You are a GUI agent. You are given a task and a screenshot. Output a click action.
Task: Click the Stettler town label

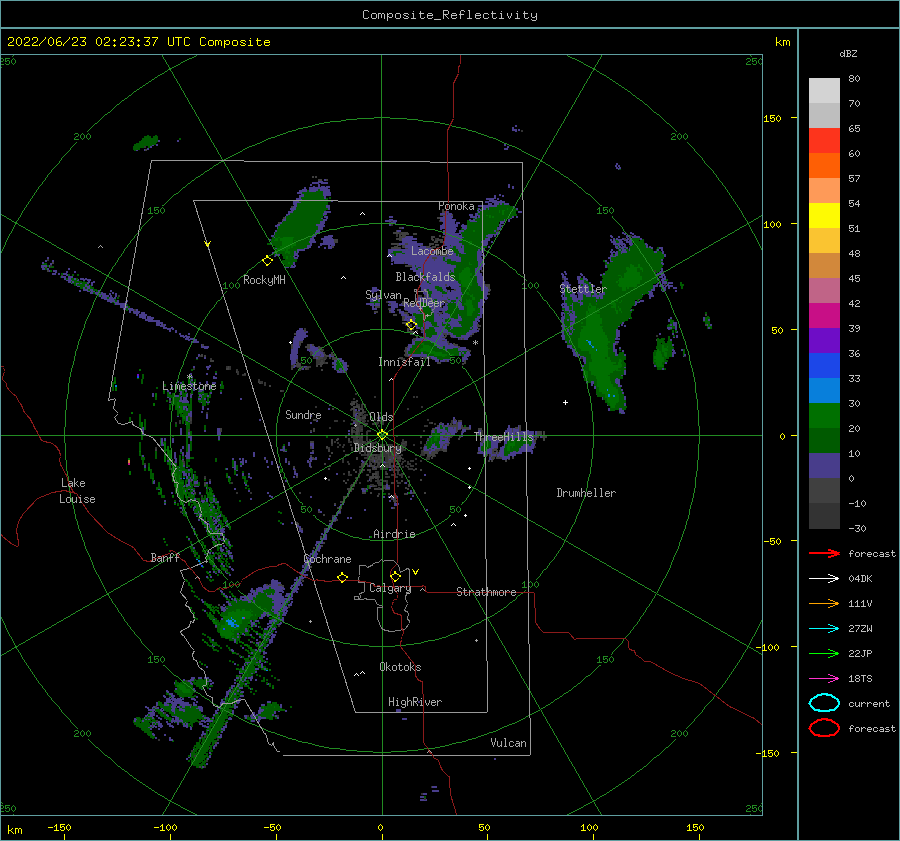[x=583, y=289]
